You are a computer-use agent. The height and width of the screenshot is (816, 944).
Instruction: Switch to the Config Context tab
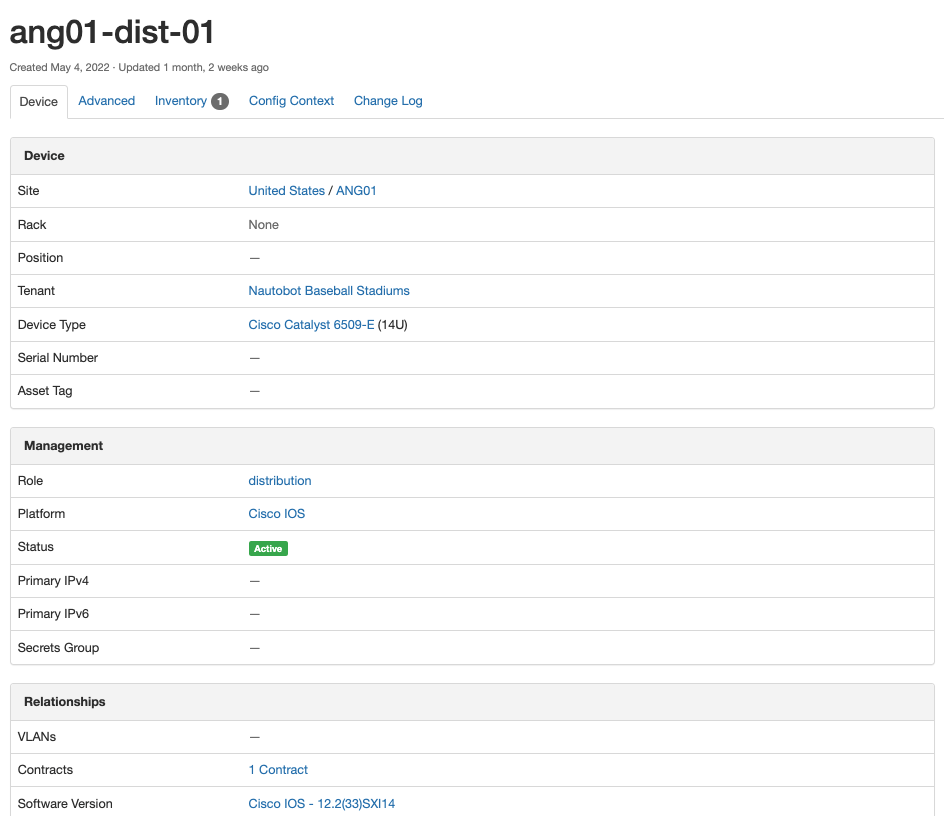coord(291,101)
